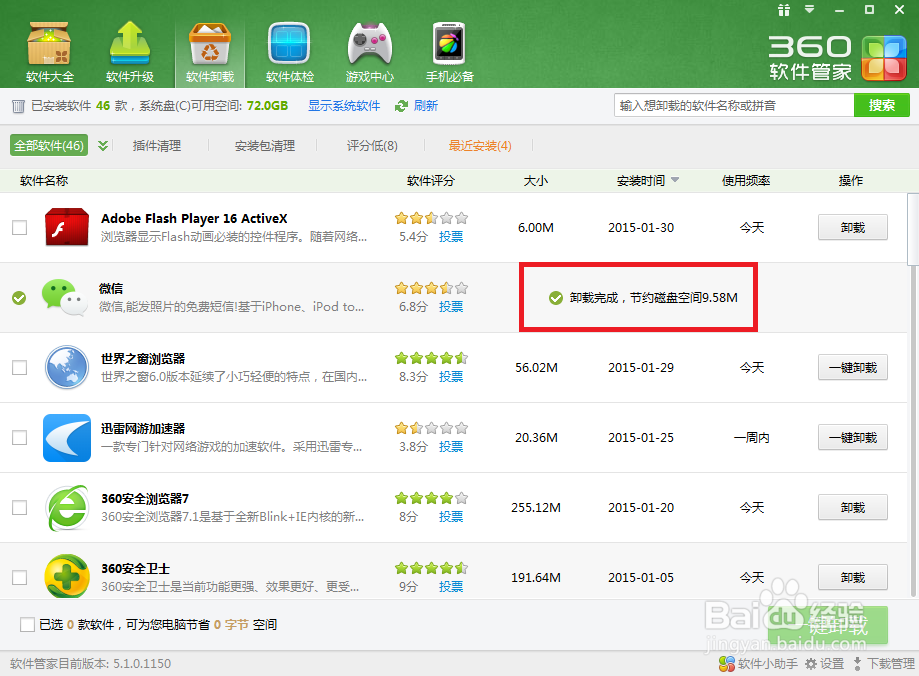Click the 软件名称 column header
Viewport: 919px width, 676px height.
tap(44, 181)
